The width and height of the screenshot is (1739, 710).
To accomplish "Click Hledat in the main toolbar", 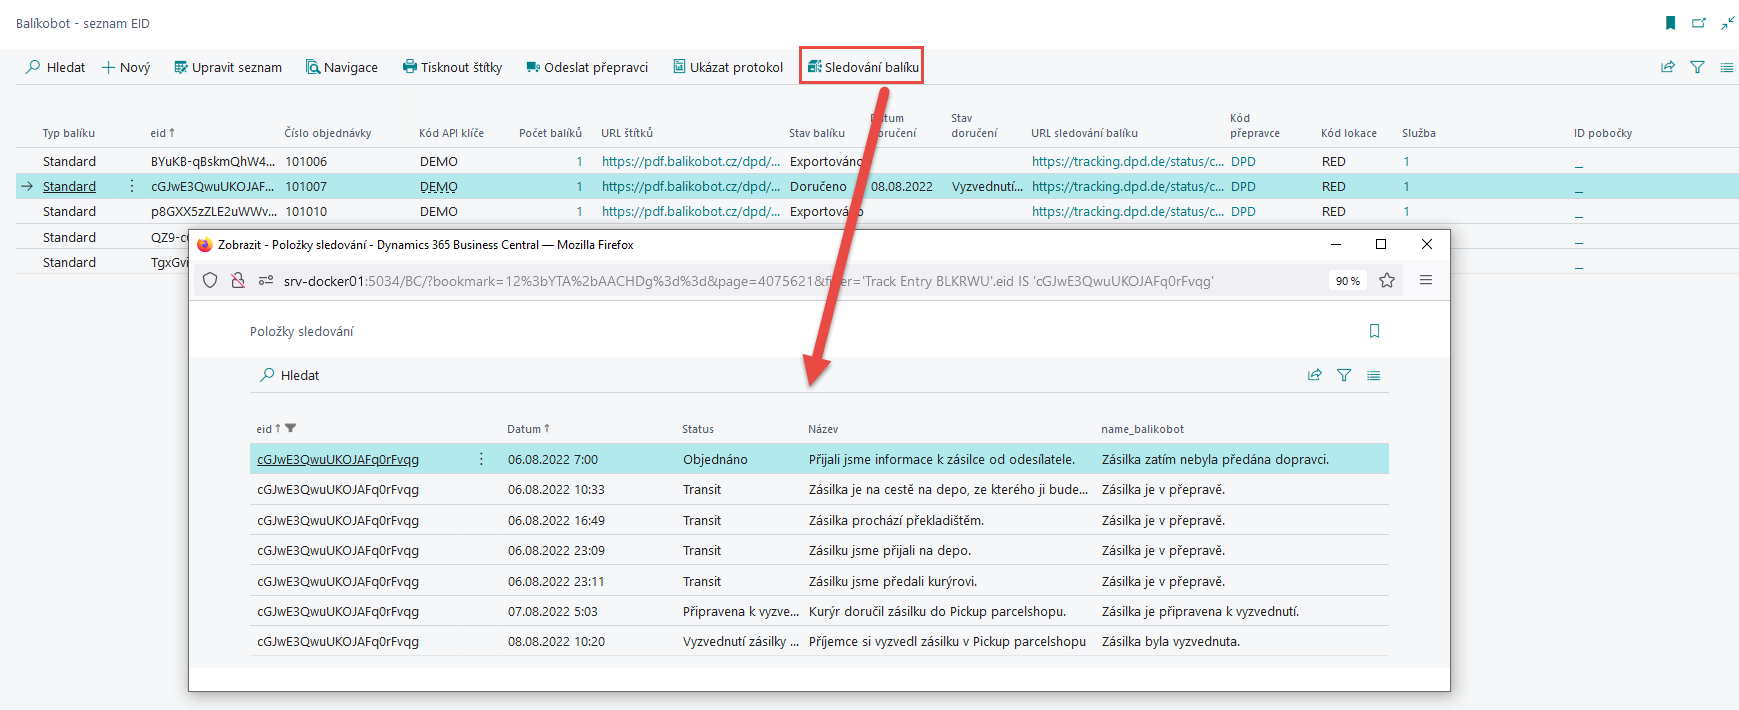I will coord(56,67).
